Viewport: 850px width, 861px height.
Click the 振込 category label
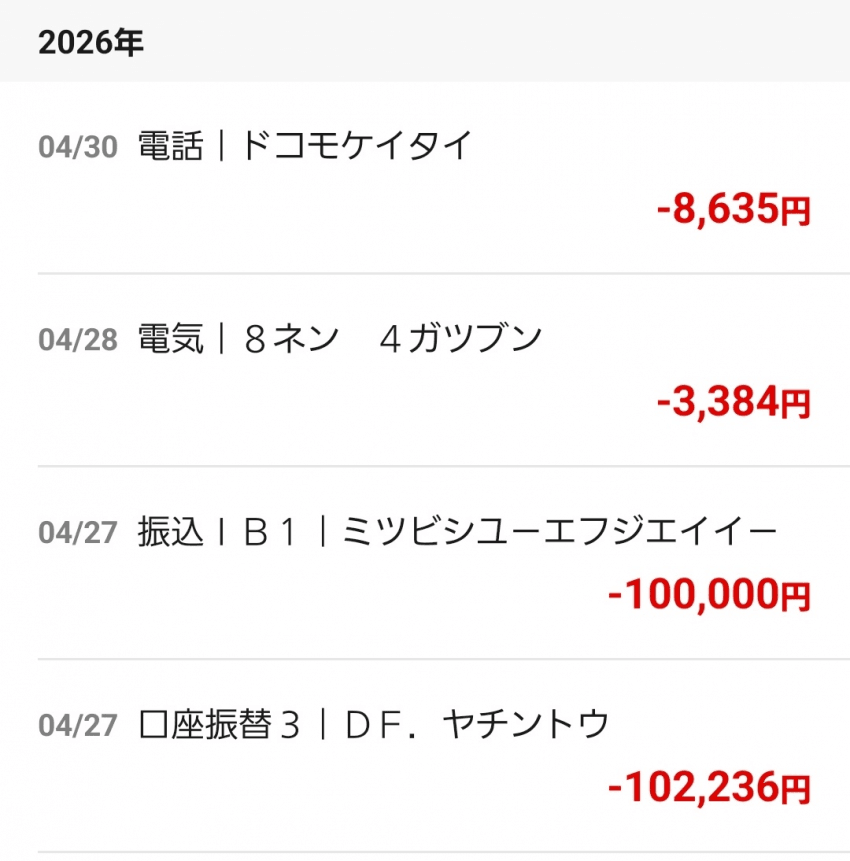pyautogui.click(x=170, y=532)
